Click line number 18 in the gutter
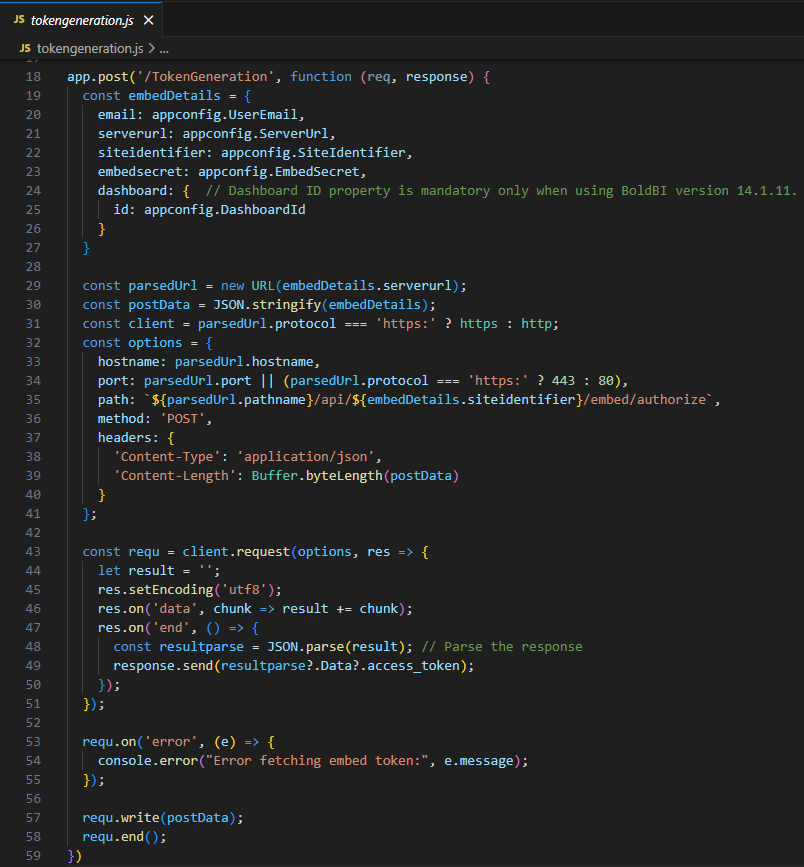Image resolution: width=804 pixels, height=867 pixels. (x=32, y=77)
